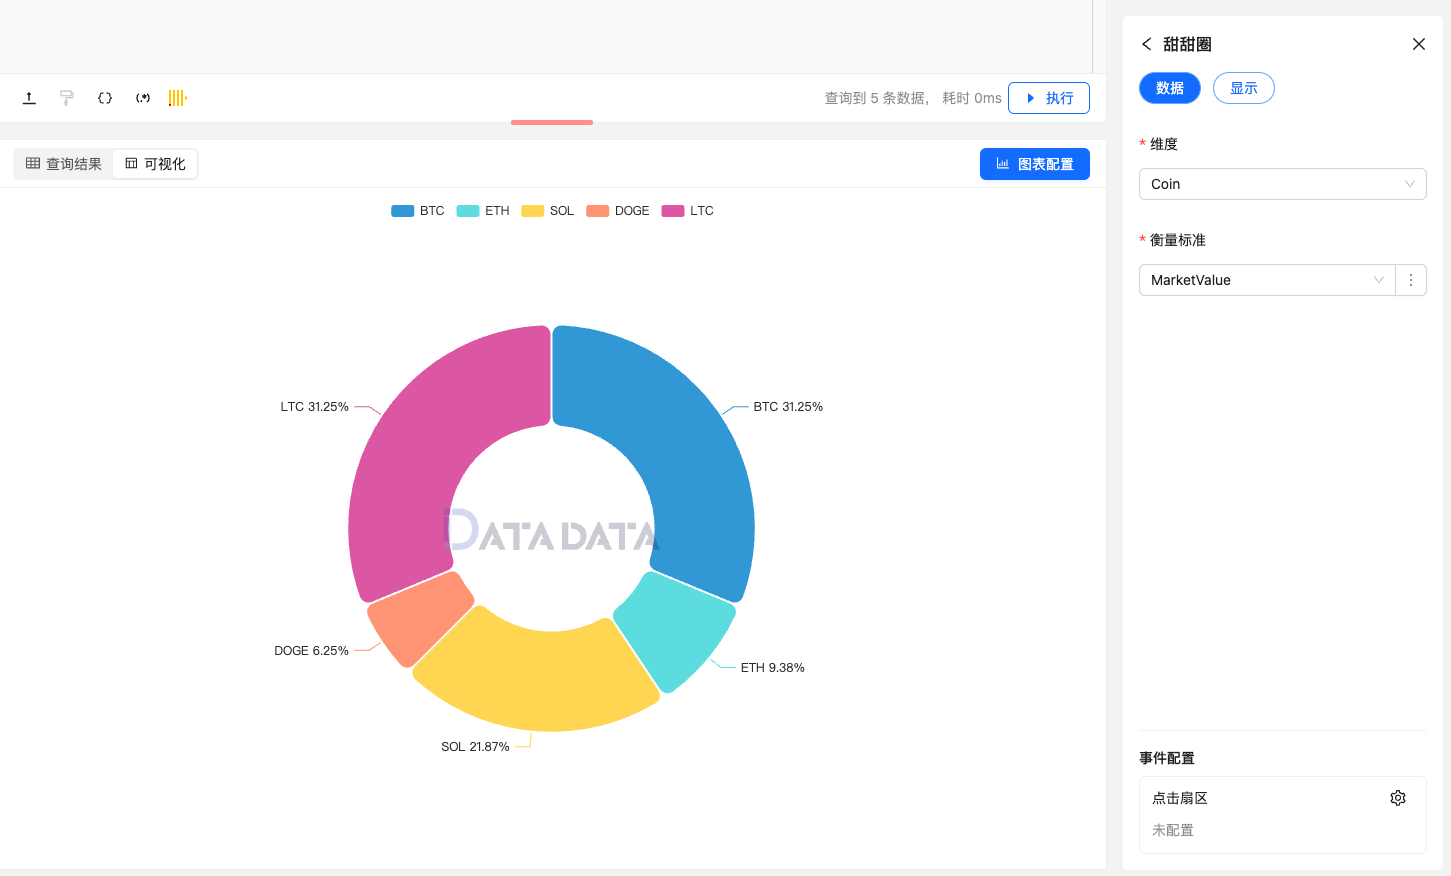Select the 显示 tab in side panel
Screen dimensions: 1451x876
1244,88
